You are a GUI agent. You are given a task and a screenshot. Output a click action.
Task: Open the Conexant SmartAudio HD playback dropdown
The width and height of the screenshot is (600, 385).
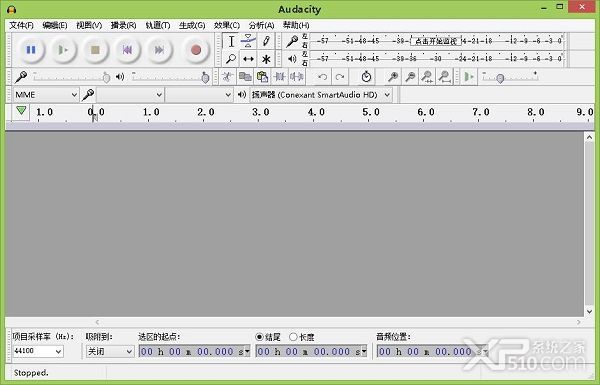point(321,95)
